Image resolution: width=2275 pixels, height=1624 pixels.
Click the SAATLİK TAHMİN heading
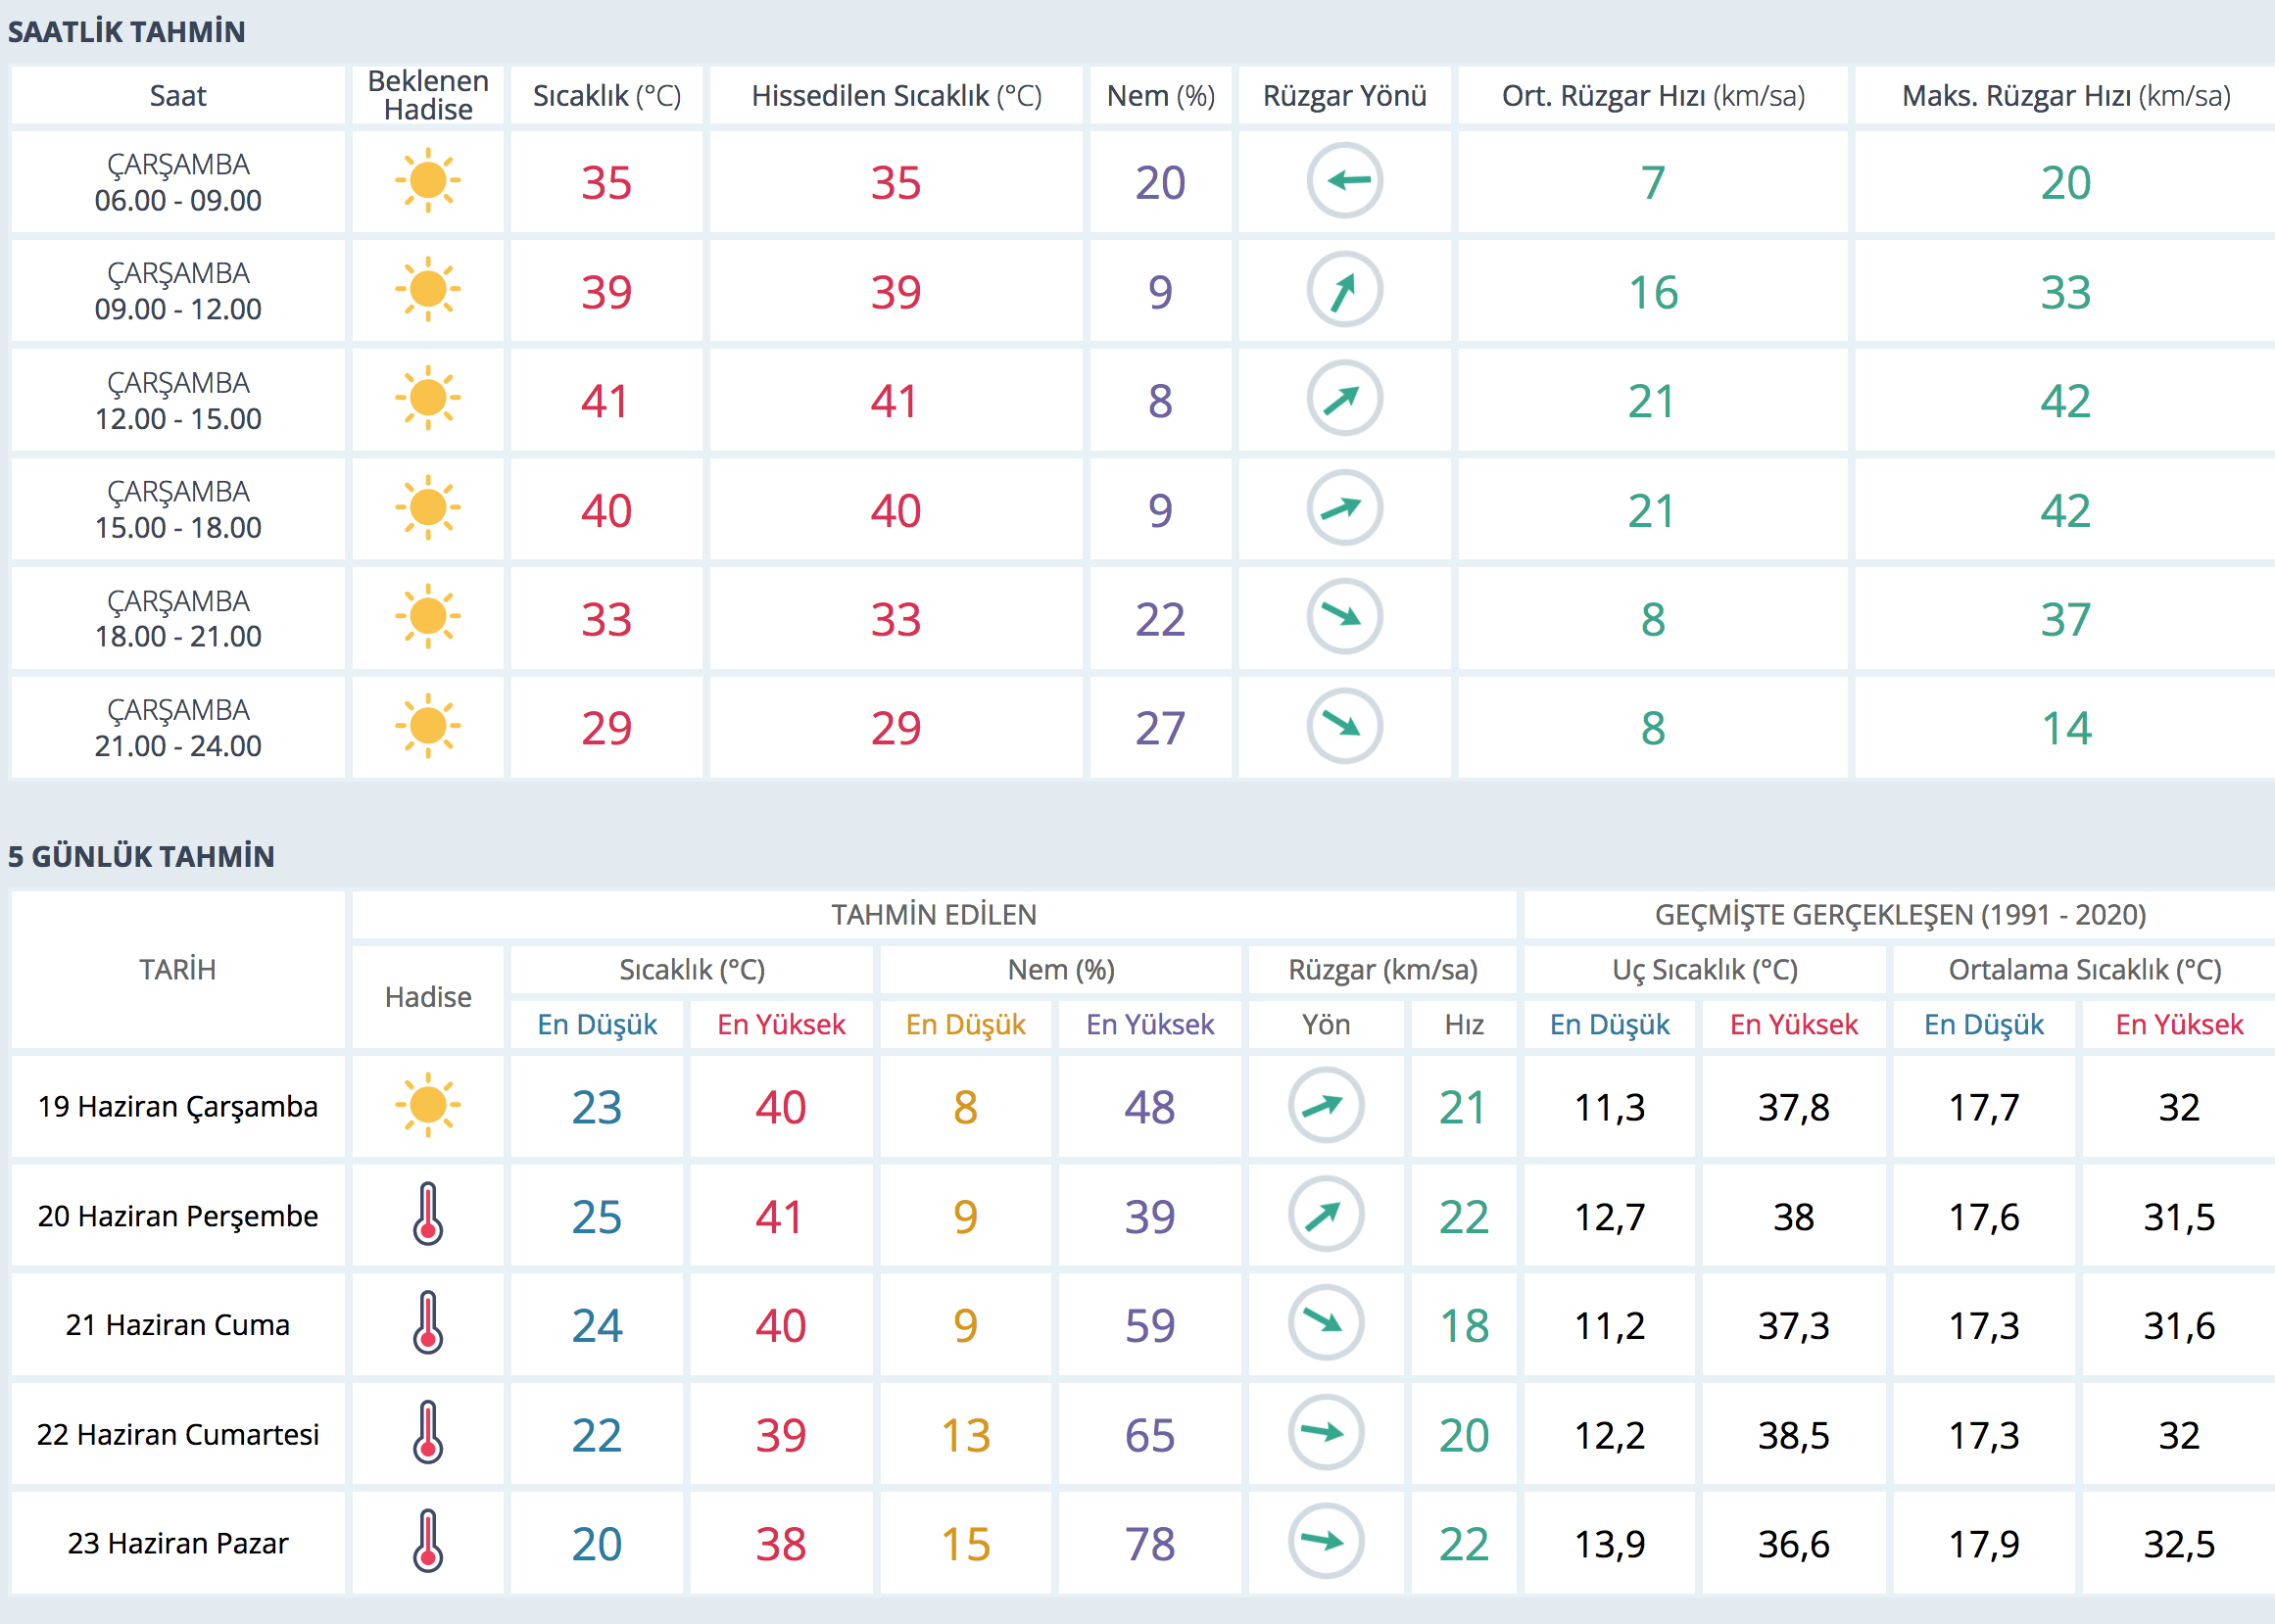(x=127, y=32)
